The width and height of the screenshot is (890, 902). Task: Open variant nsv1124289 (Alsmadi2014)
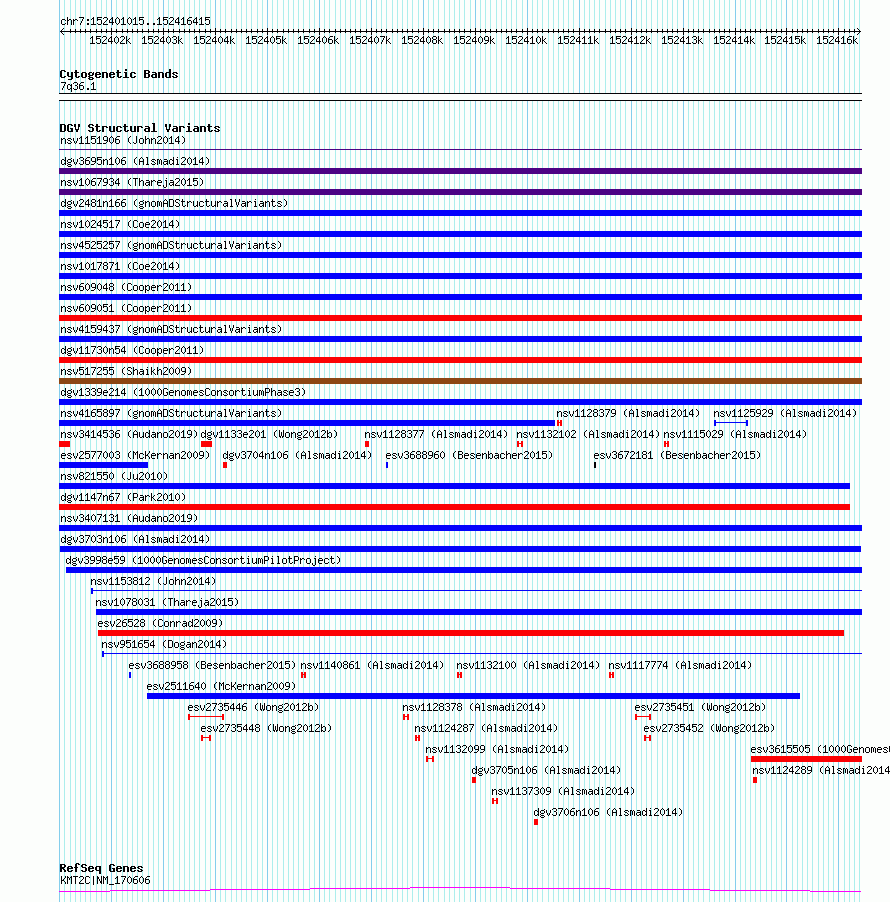[x=821, y=770]
